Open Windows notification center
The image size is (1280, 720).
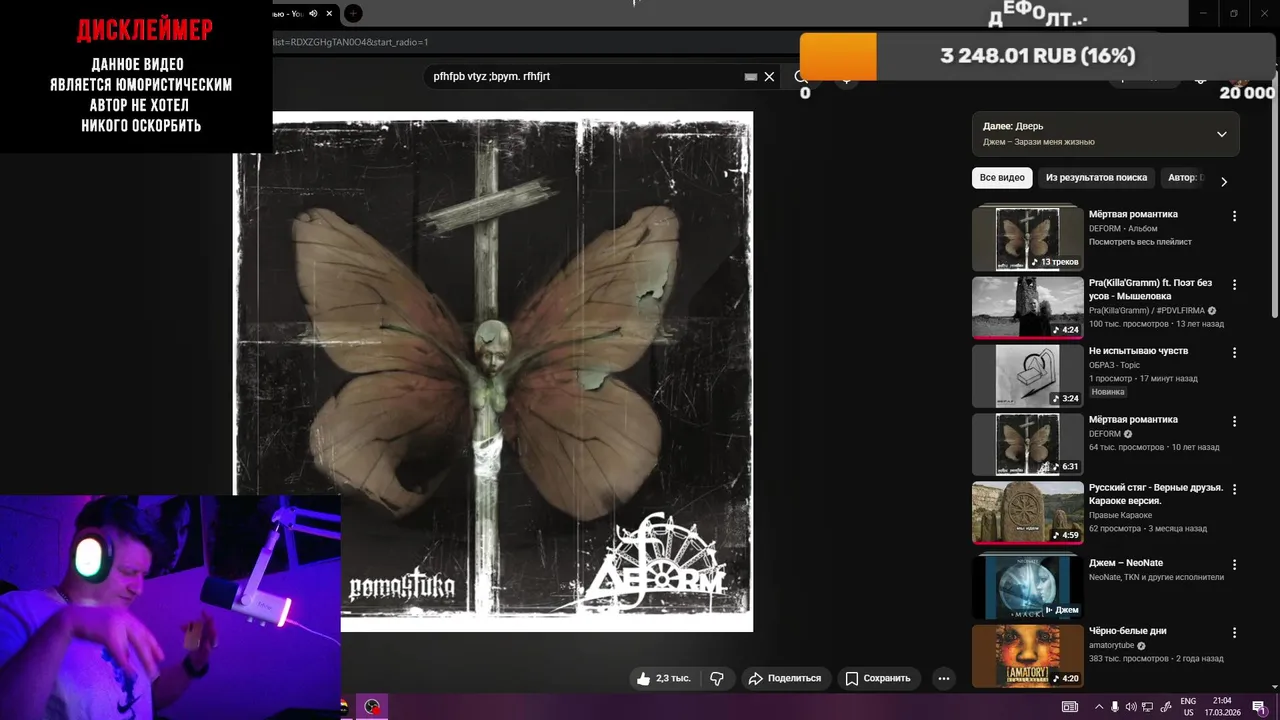click(1259, 707)
